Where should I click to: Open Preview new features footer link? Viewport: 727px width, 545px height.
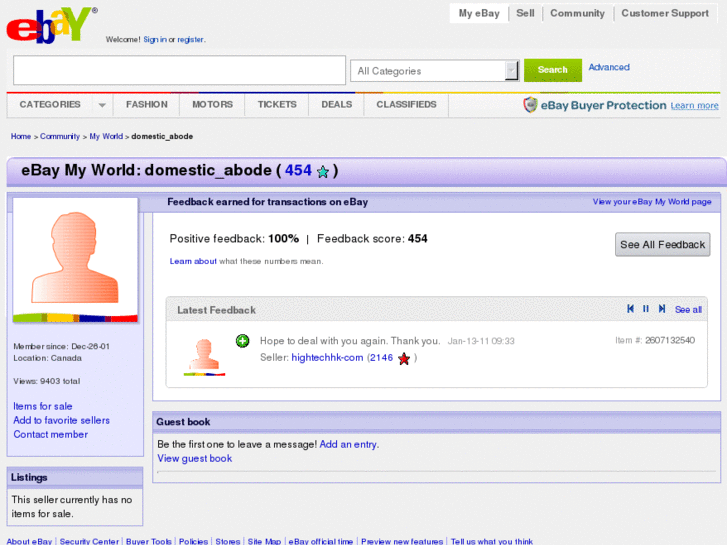pyautogui.click(x=402, y=541)
